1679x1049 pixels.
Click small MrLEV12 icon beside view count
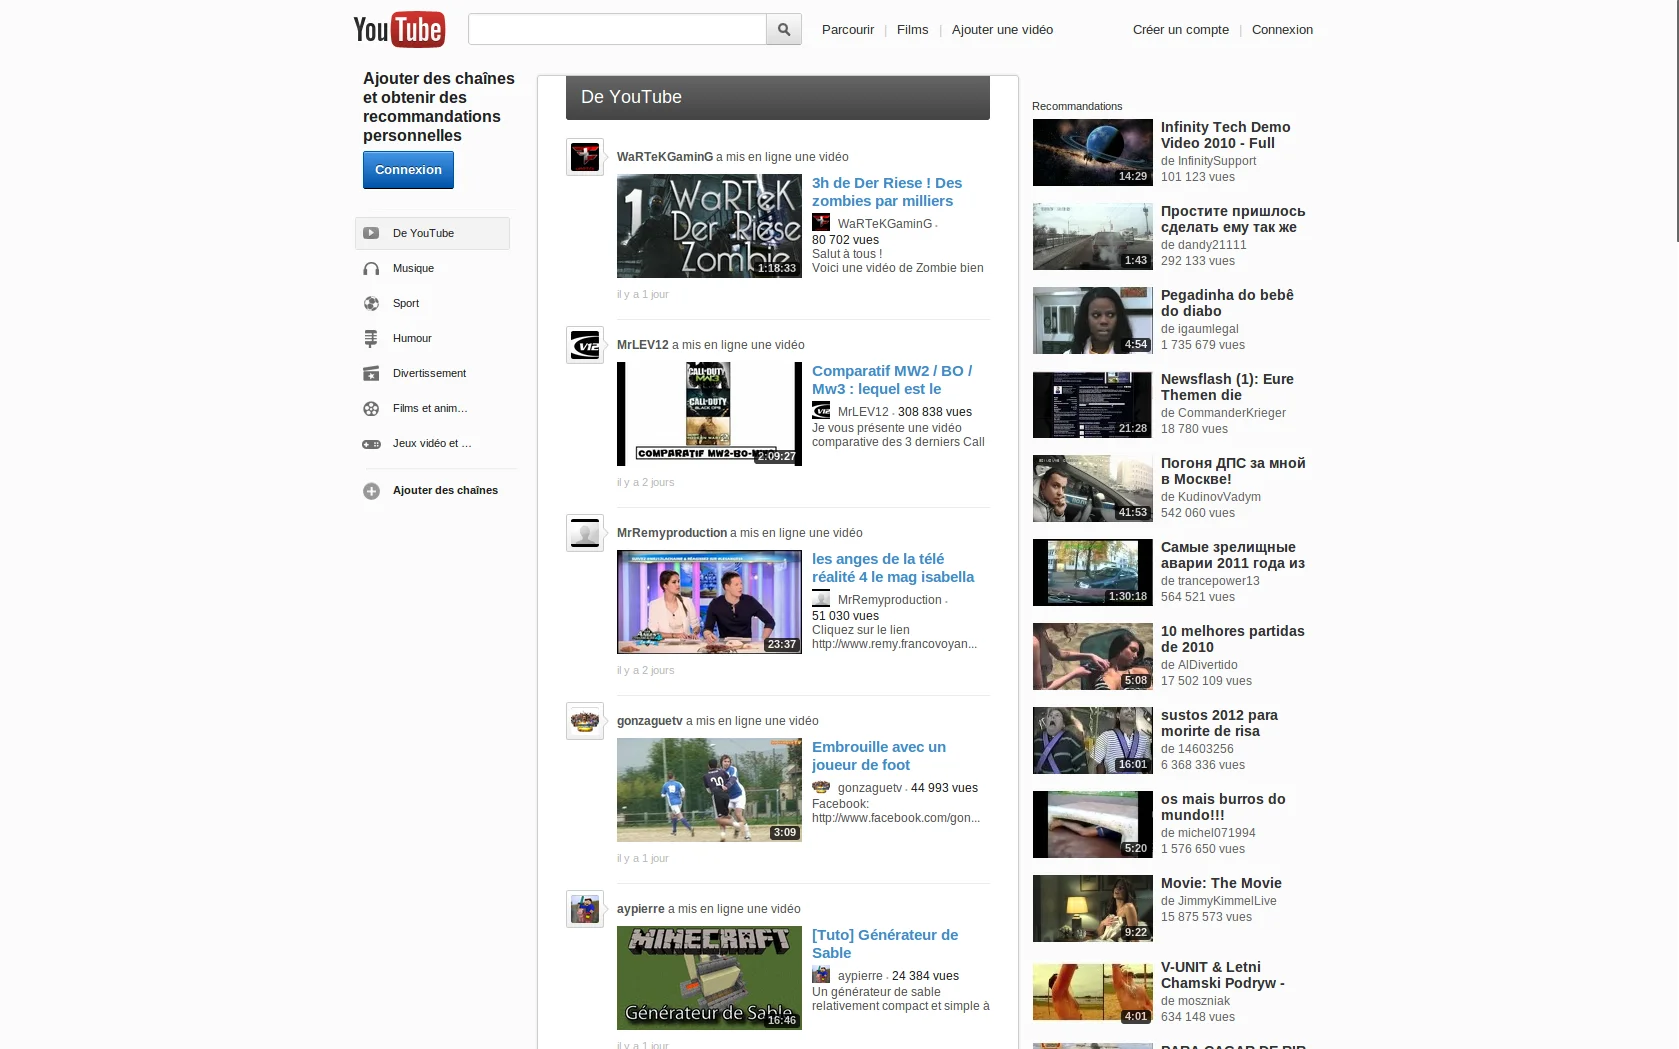[821, 410]
